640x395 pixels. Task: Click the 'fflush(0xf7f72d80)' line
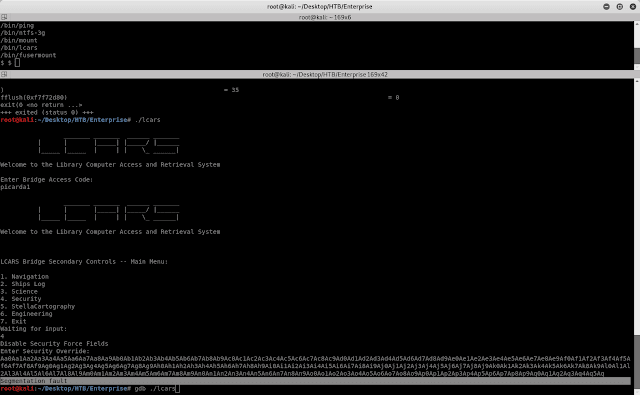tap(33, 98)
